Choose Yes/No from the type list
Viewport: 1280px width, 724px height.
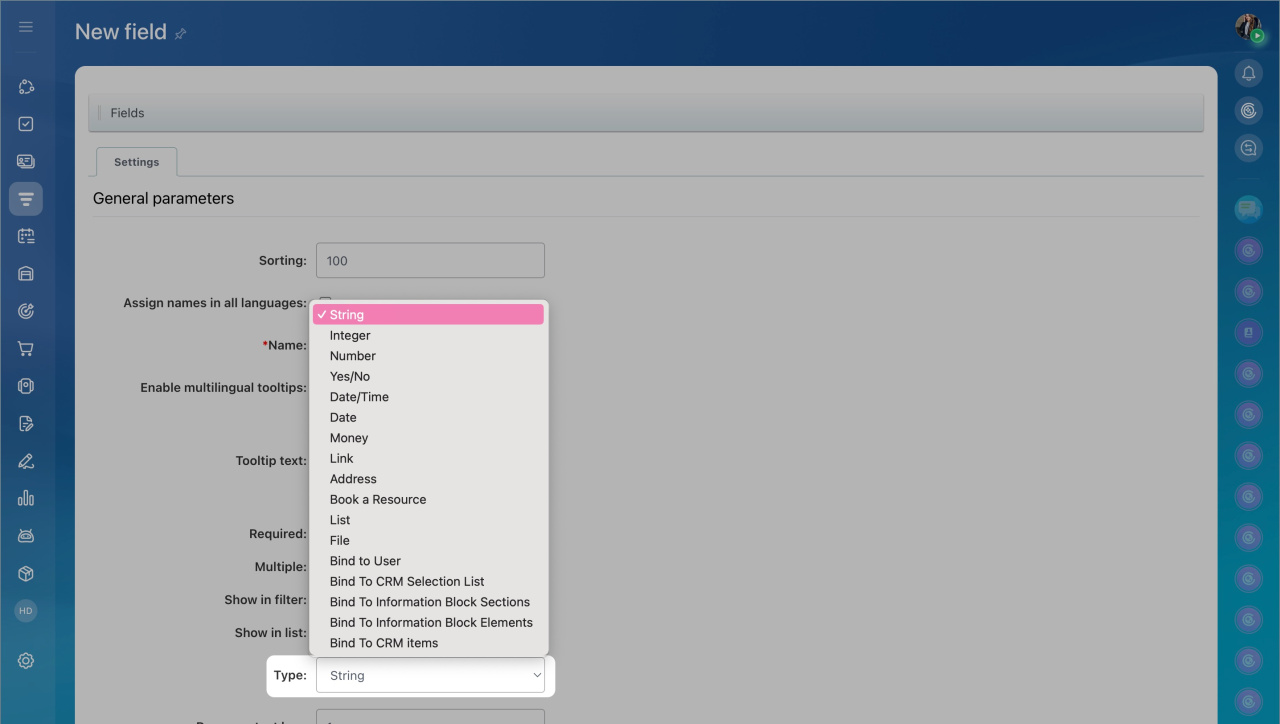click(350, 377)
